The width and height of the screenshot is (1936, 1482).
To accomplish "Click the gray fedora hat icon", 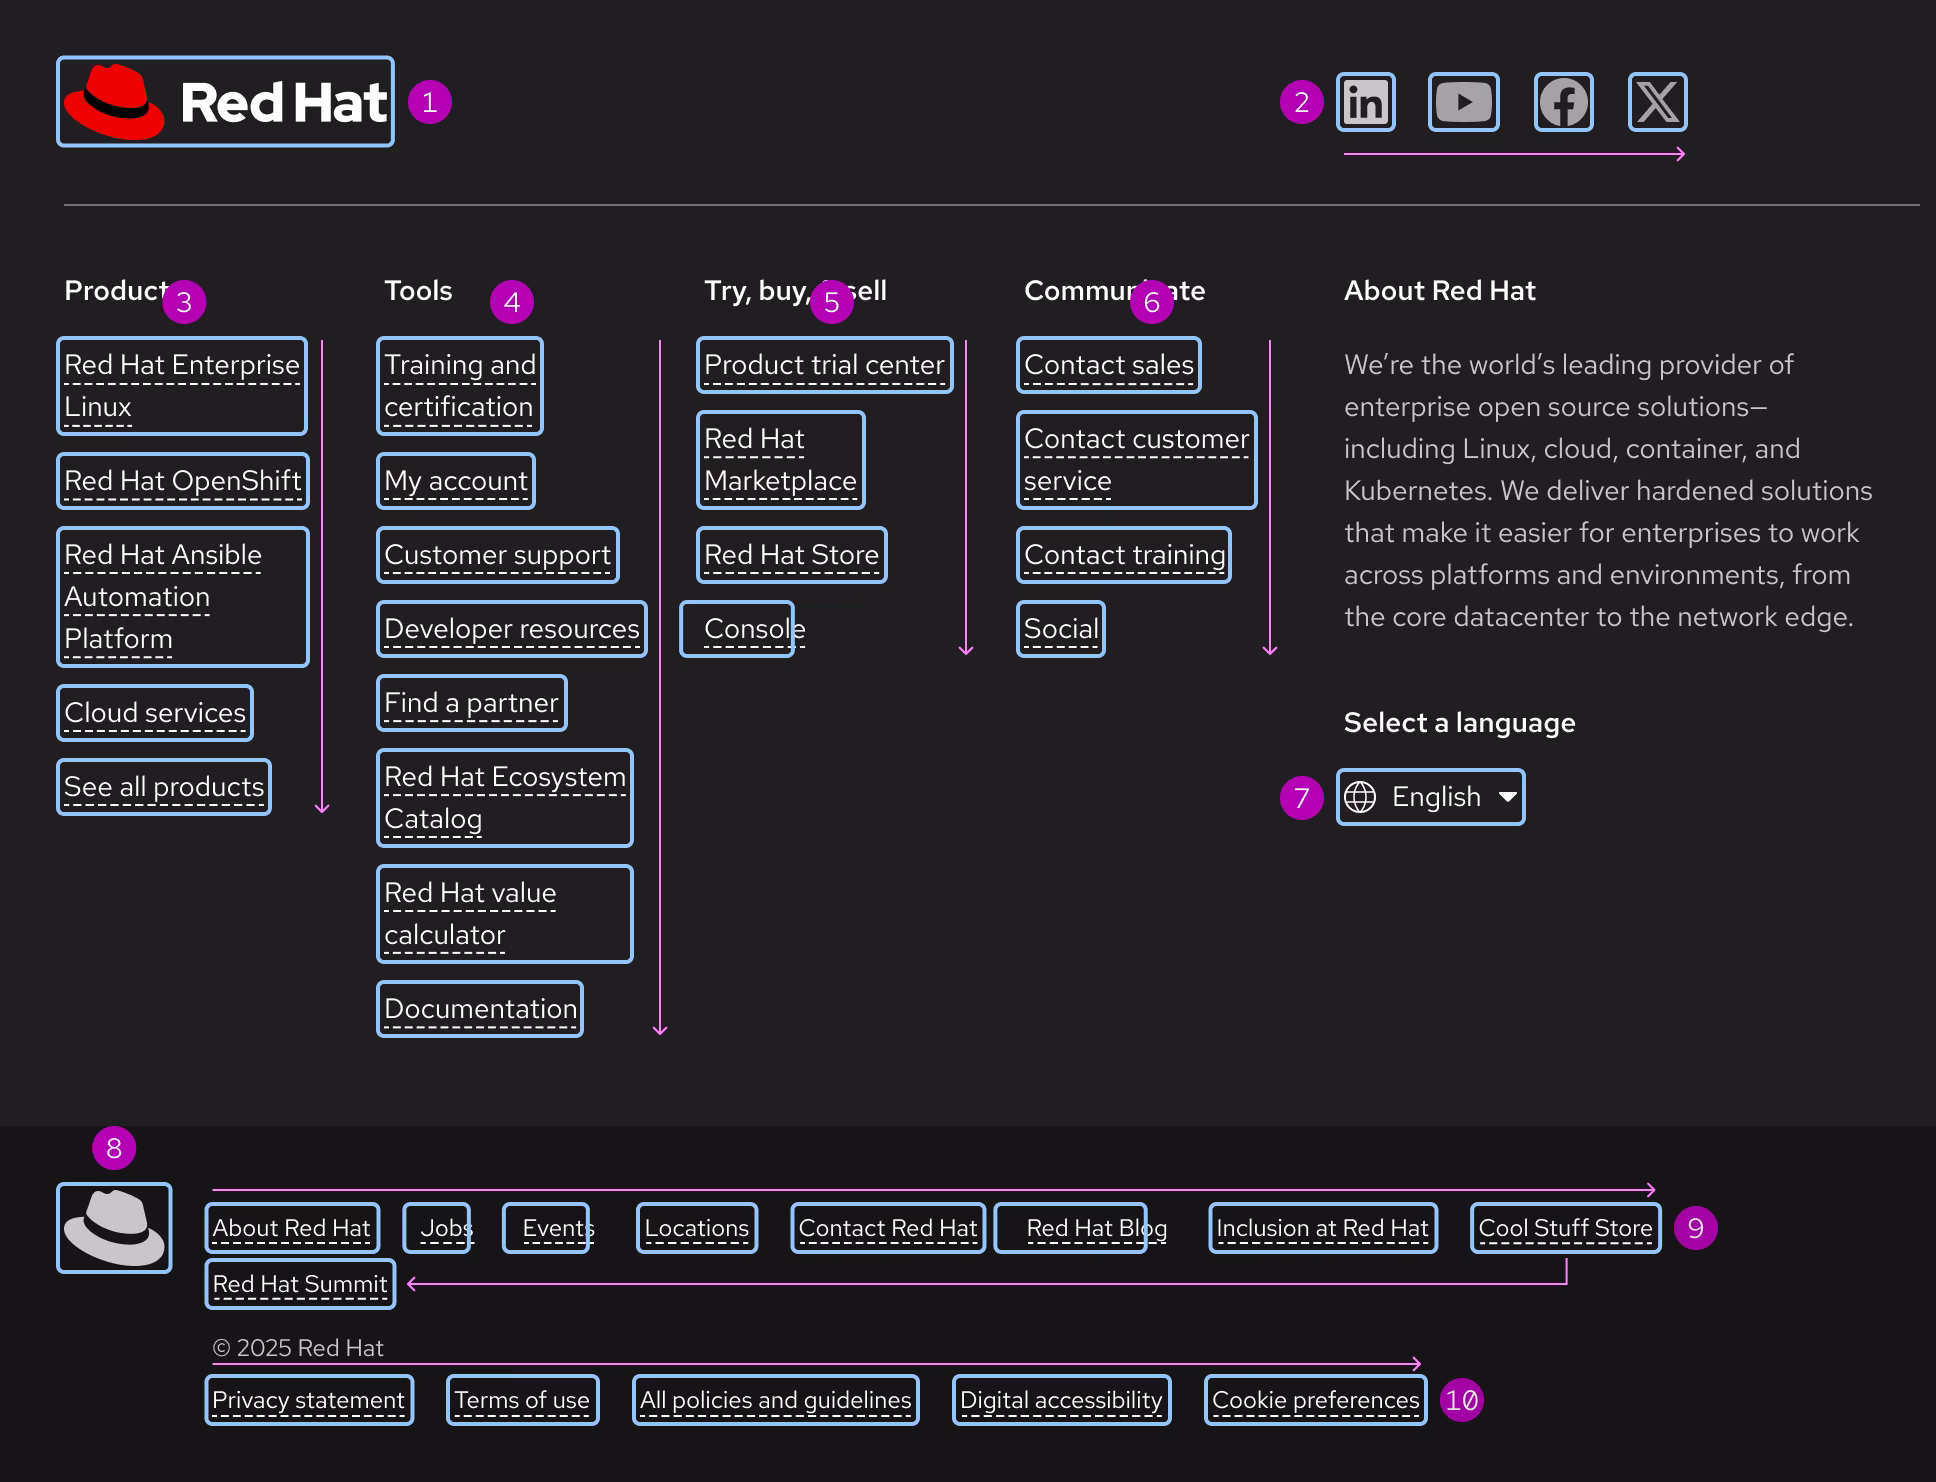I will pyautogui.click(x=114, y=1228).
